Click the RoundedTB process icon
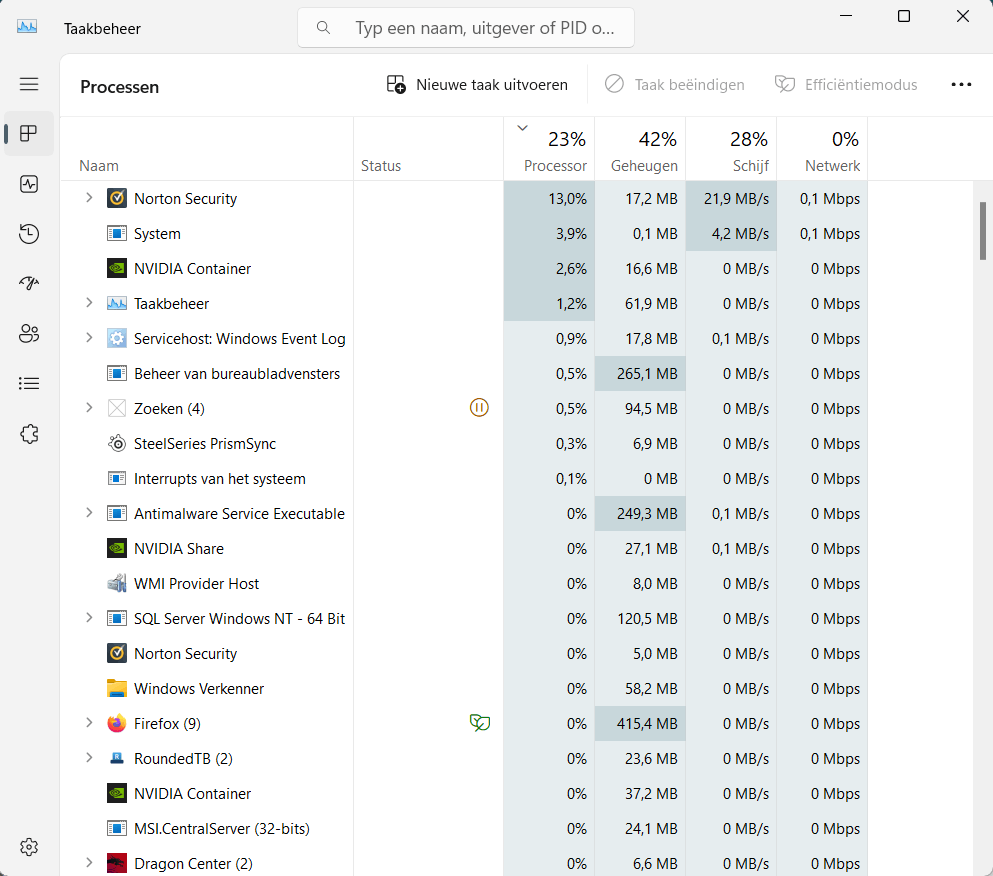 point(117,758)
